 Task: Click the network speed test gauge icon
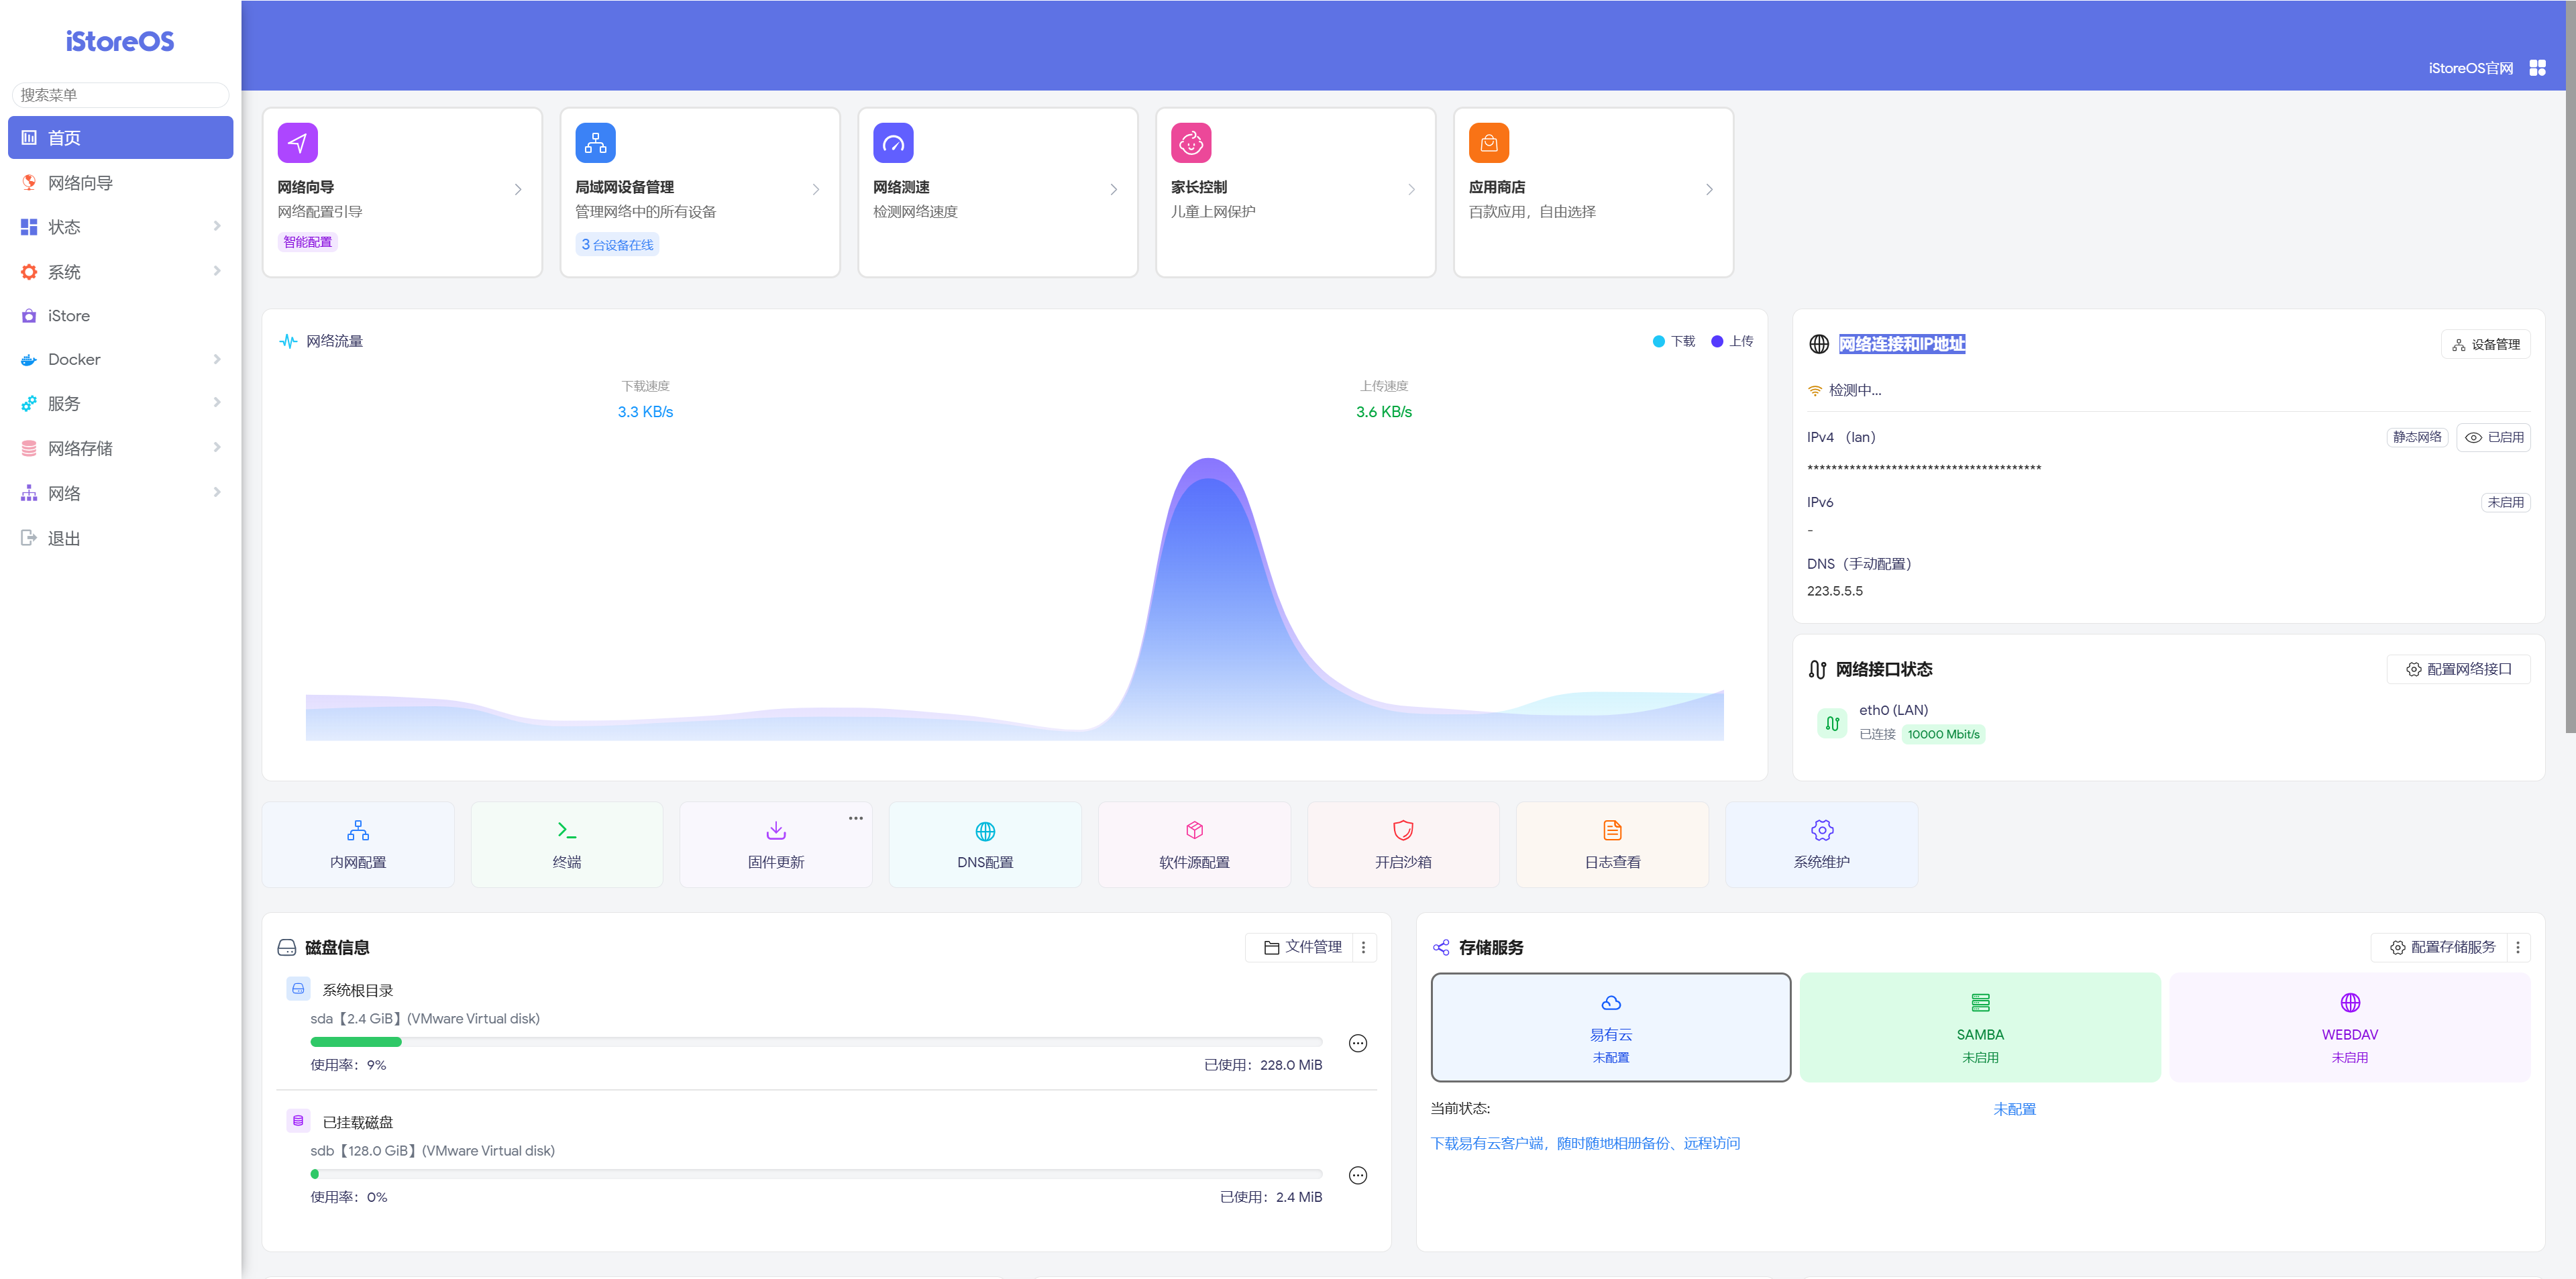point(892,143)
